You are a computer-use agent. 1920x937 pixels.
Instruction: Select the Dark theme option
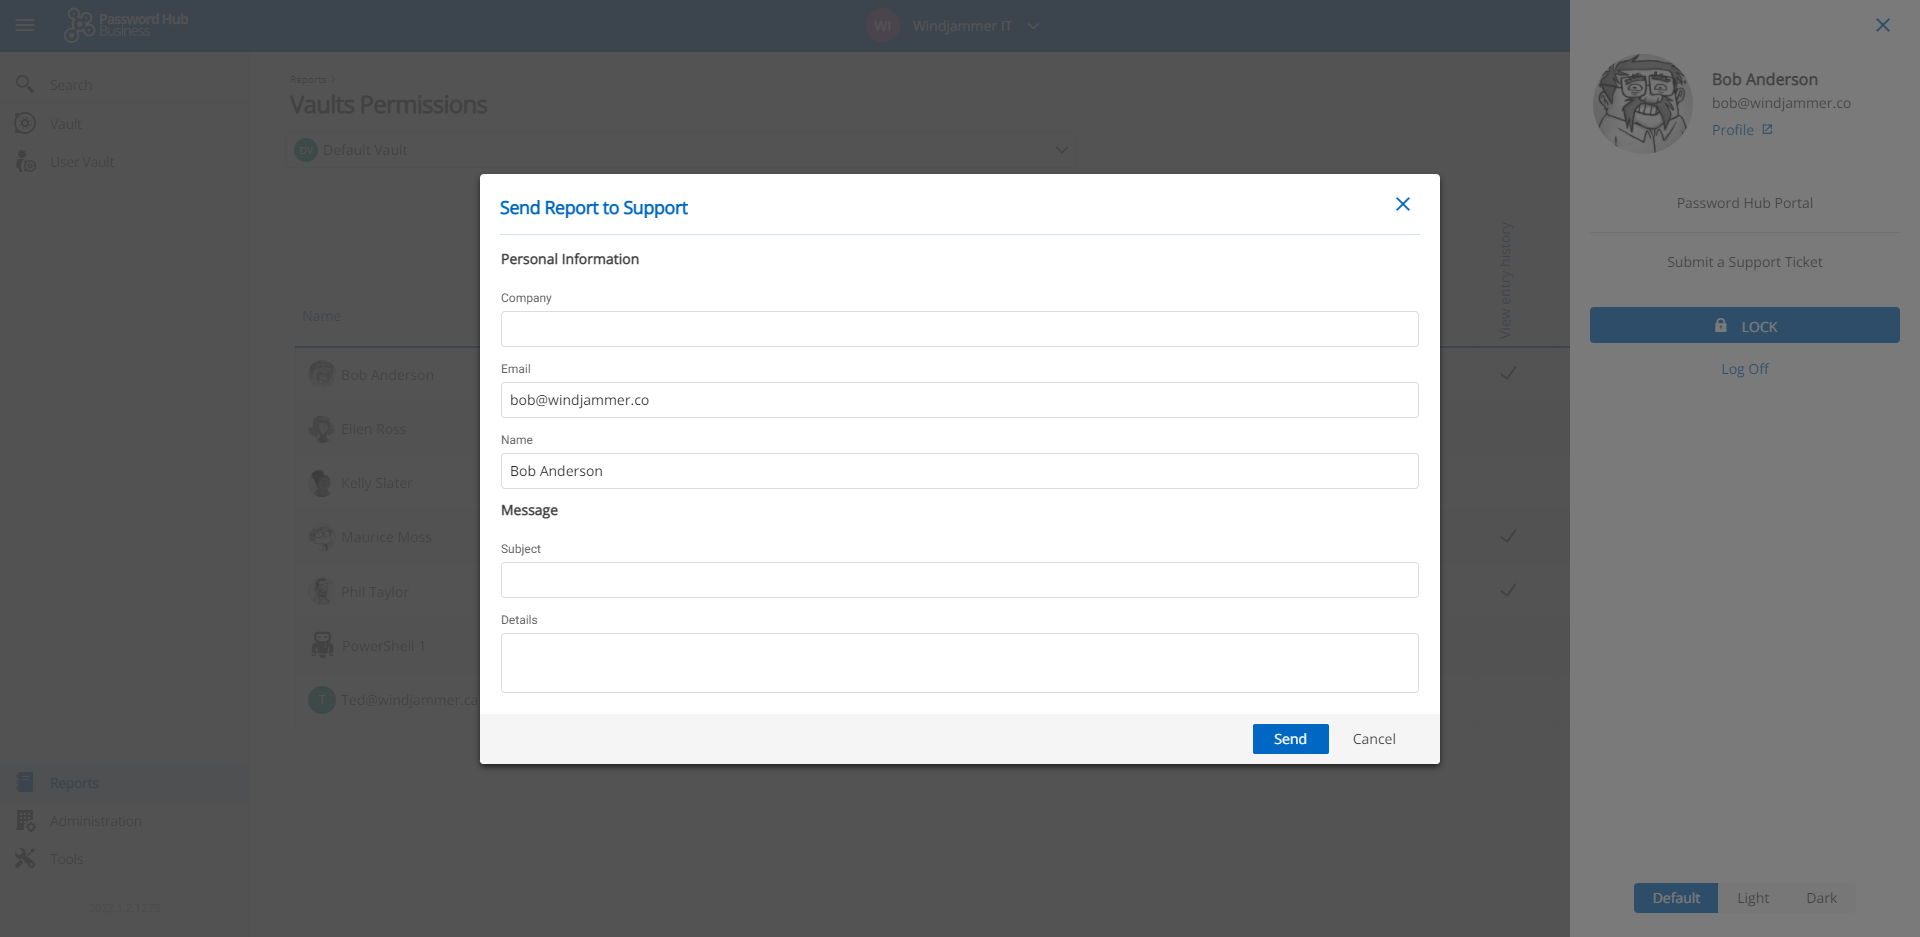point(1821,898)
